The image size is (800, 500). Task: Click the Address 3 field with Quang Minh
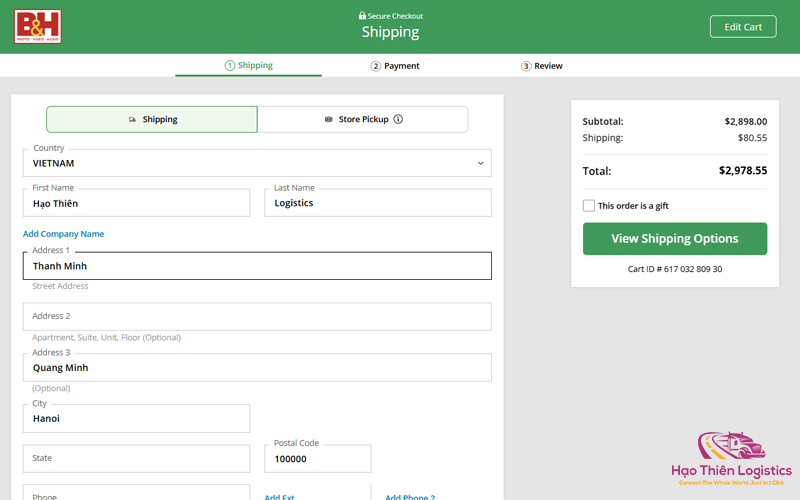click(x=257, y=367)
